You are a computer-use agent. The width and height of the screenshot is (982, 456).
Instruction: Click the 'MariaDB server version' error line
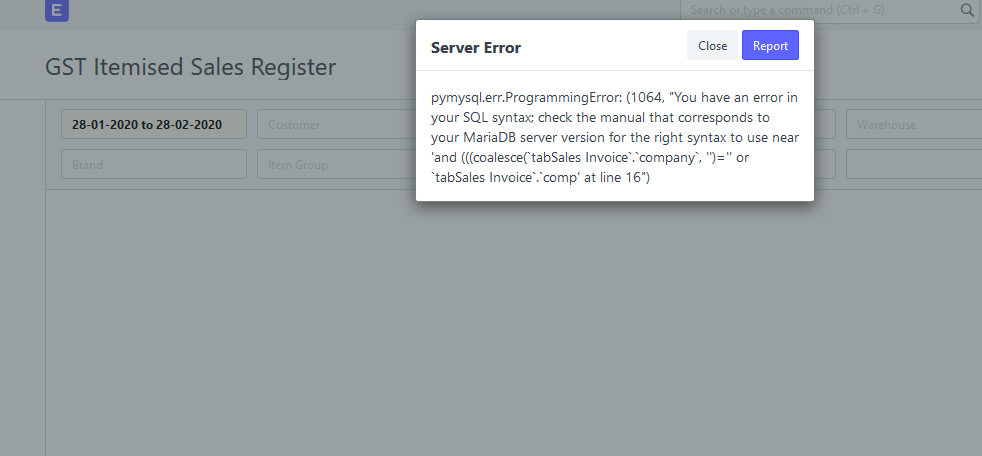click(x=527, y=138)
